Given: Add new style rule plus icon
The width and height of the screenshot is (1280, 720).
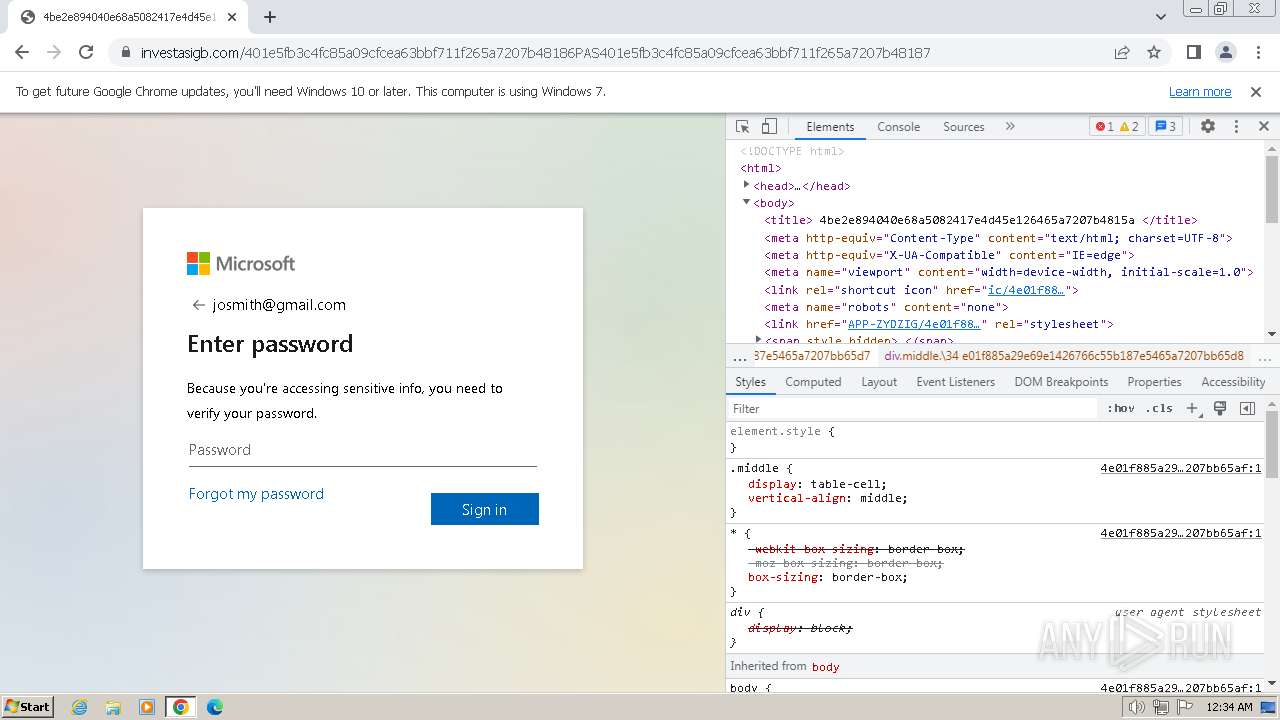Looking at the screenshot, I should coord(1192,408).
